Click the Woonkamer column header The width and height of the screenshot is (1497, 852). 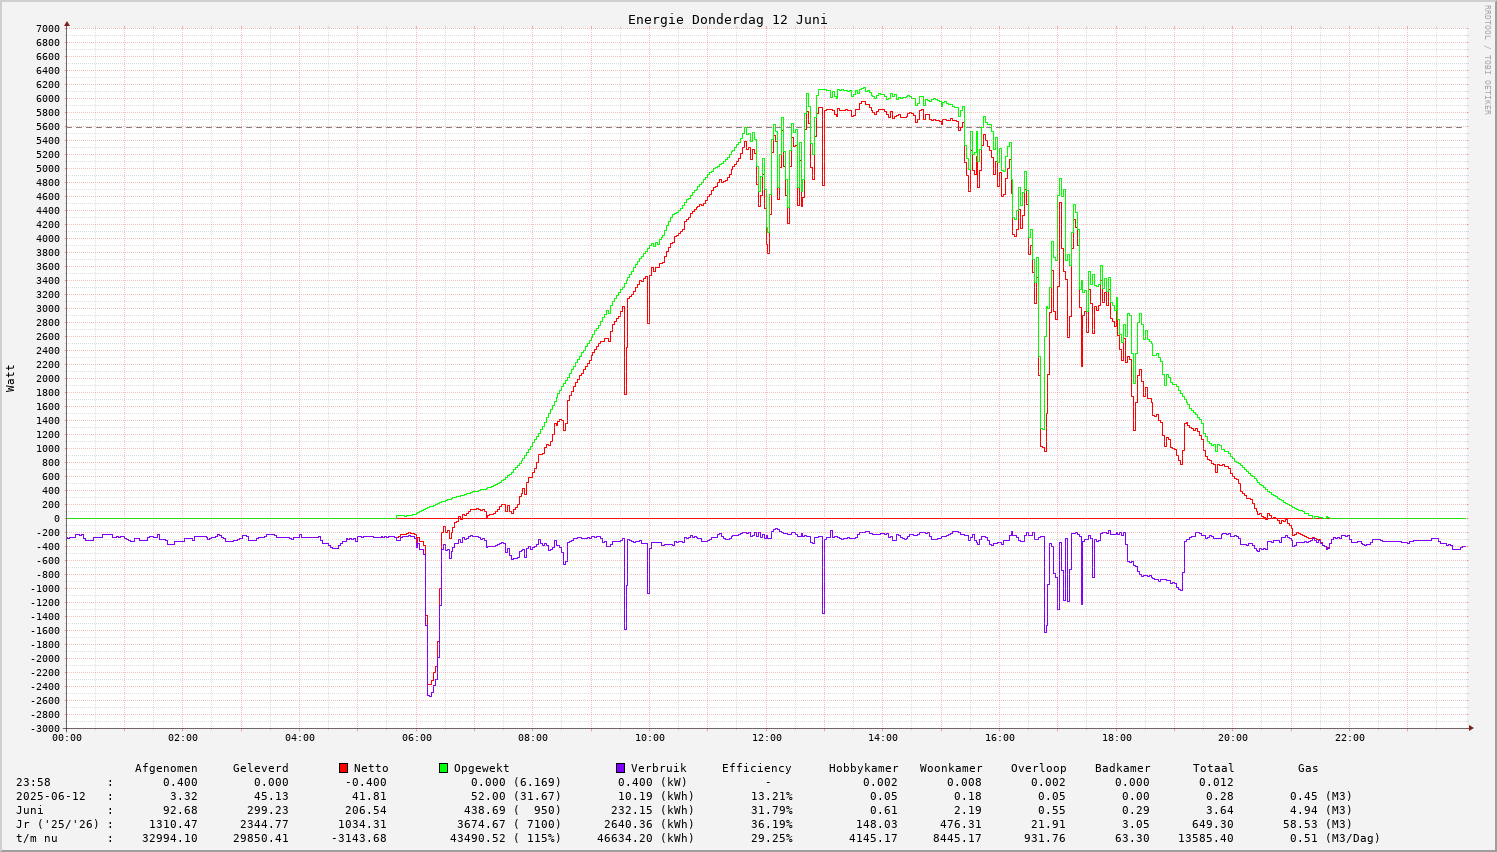tap(950, 768)
